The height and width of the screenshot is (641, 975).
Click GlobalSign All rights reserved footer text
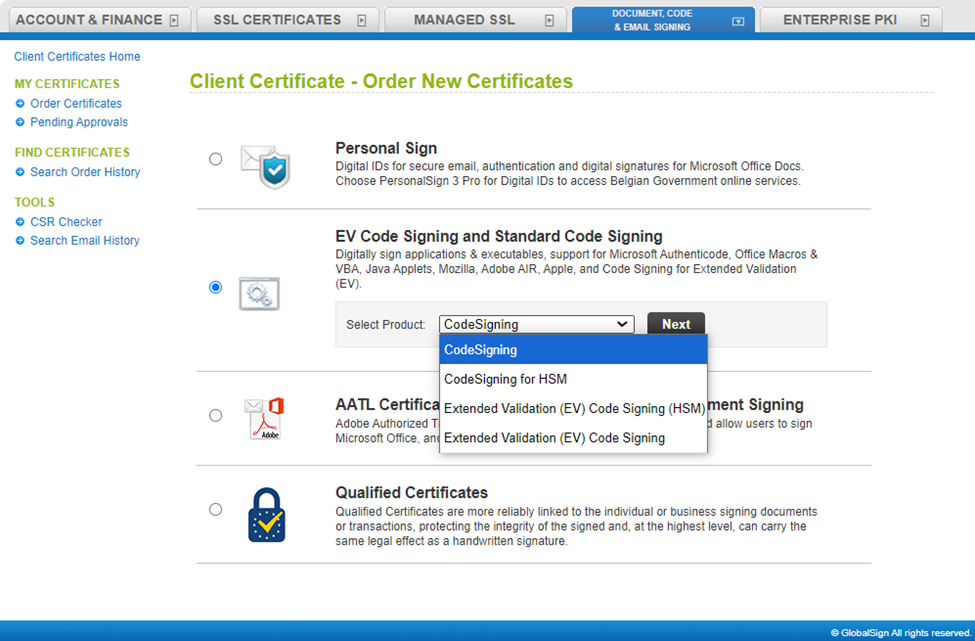point(901,633)
